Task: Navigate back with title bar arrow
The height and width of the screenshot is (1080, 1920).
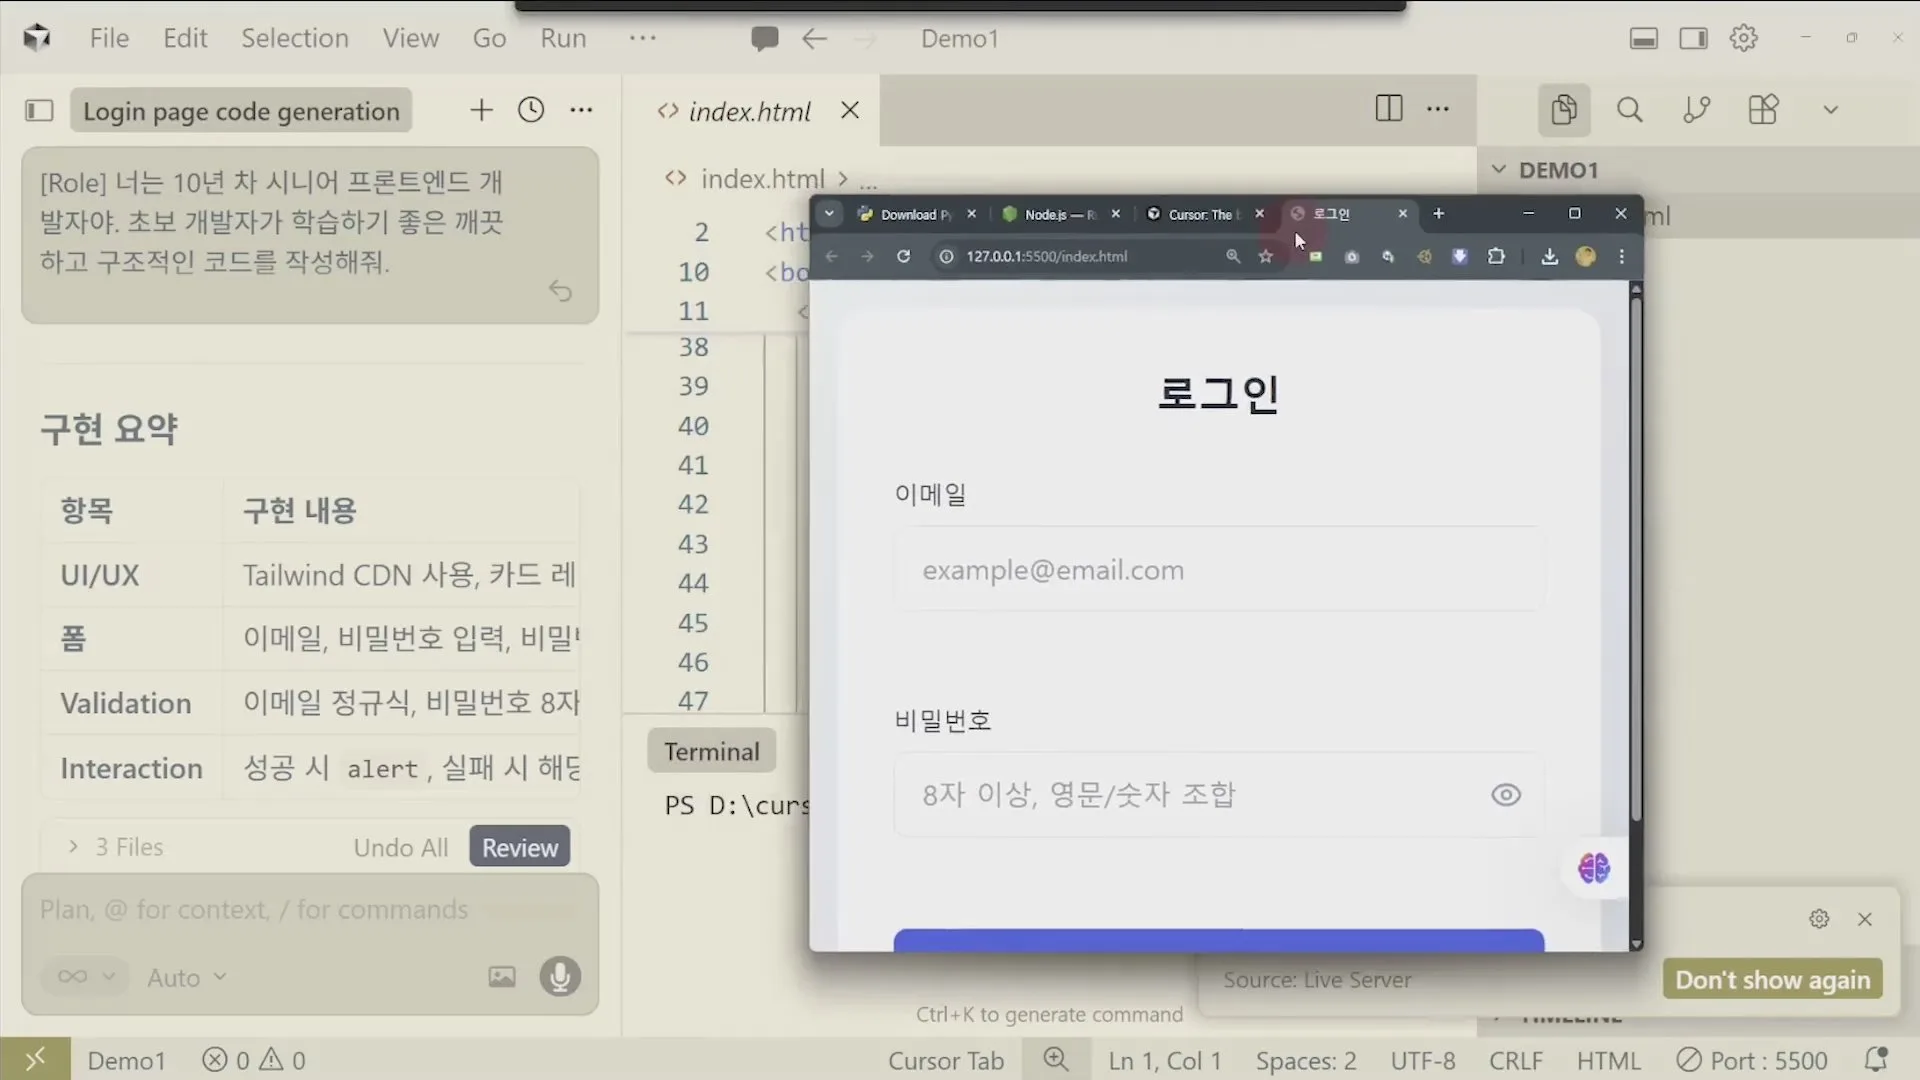Action: click(x=815, y=39)
